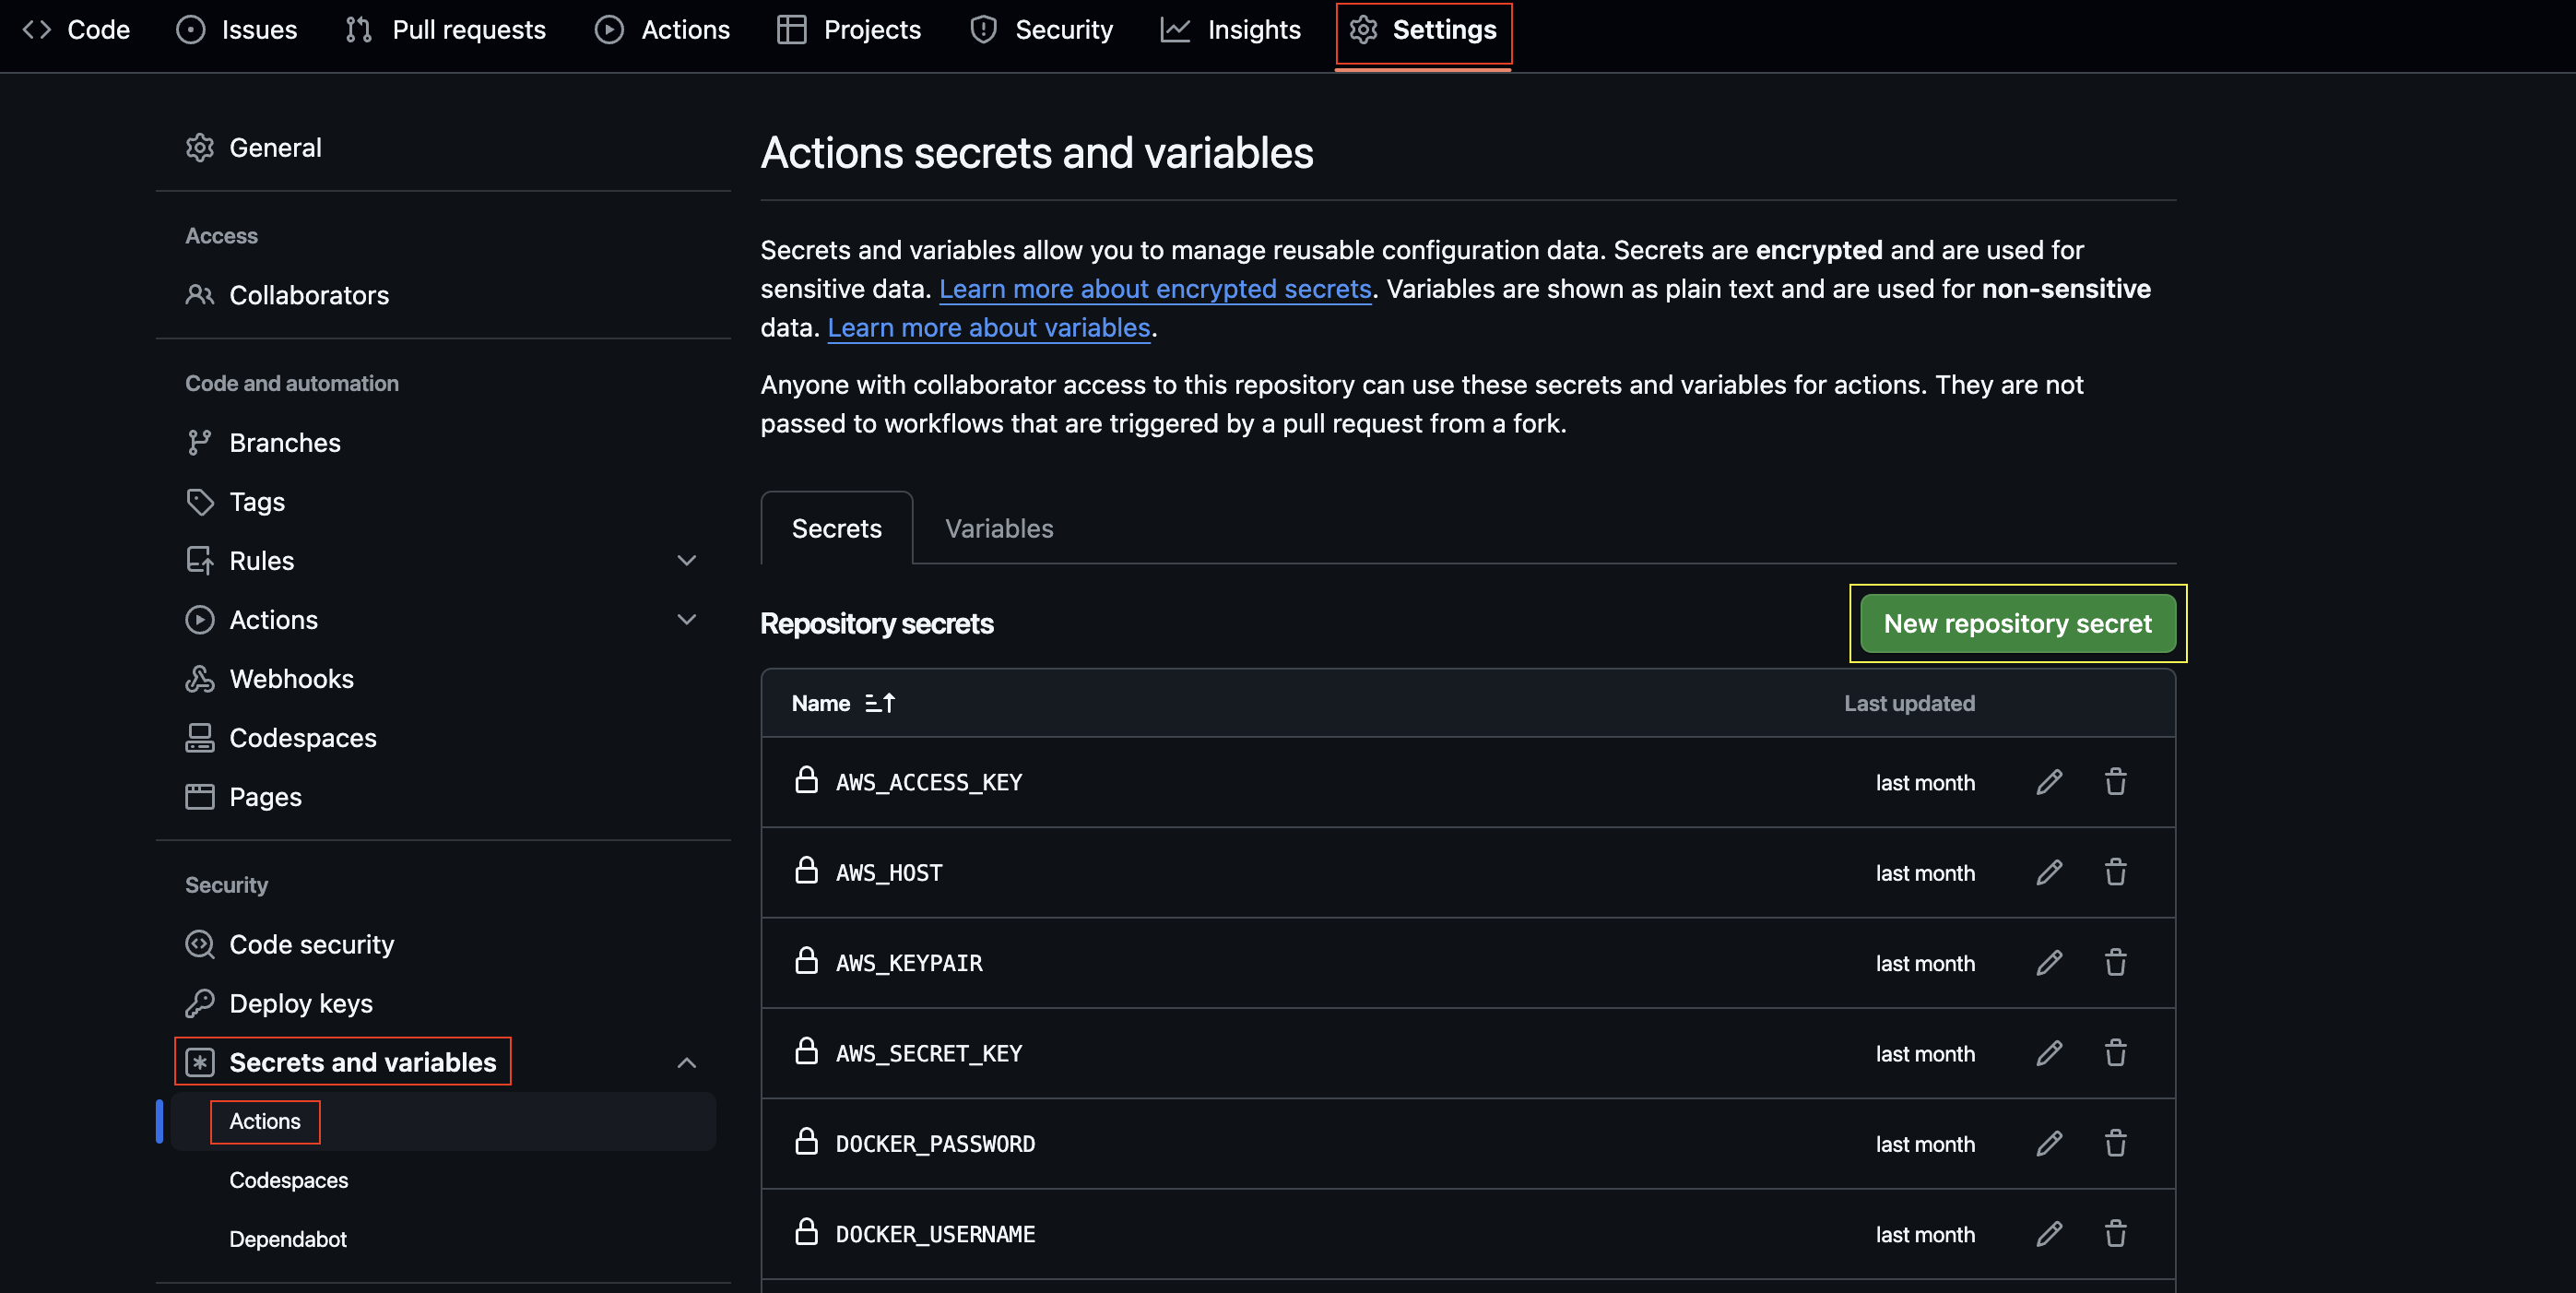Go to Webhooks settings page

(x=291, y=679)
